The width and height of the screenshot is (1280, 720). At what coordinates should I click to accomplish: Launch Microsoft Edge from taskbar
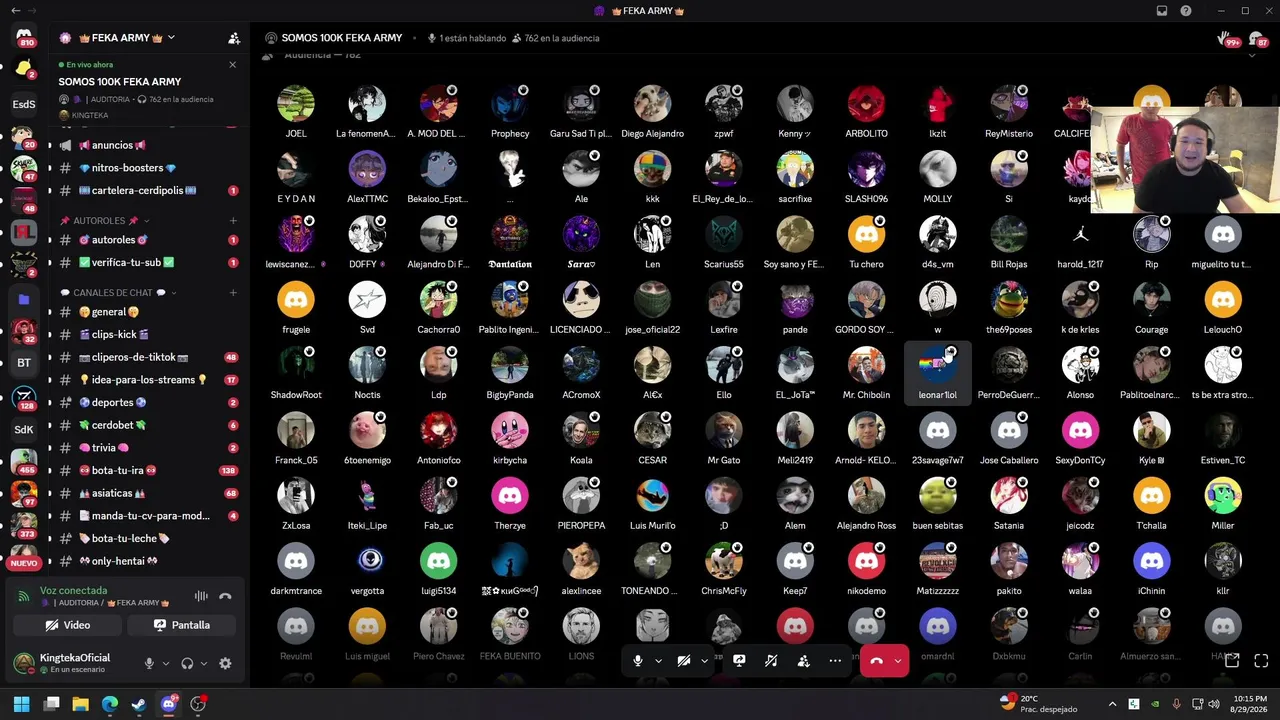[x=110, y=704]
